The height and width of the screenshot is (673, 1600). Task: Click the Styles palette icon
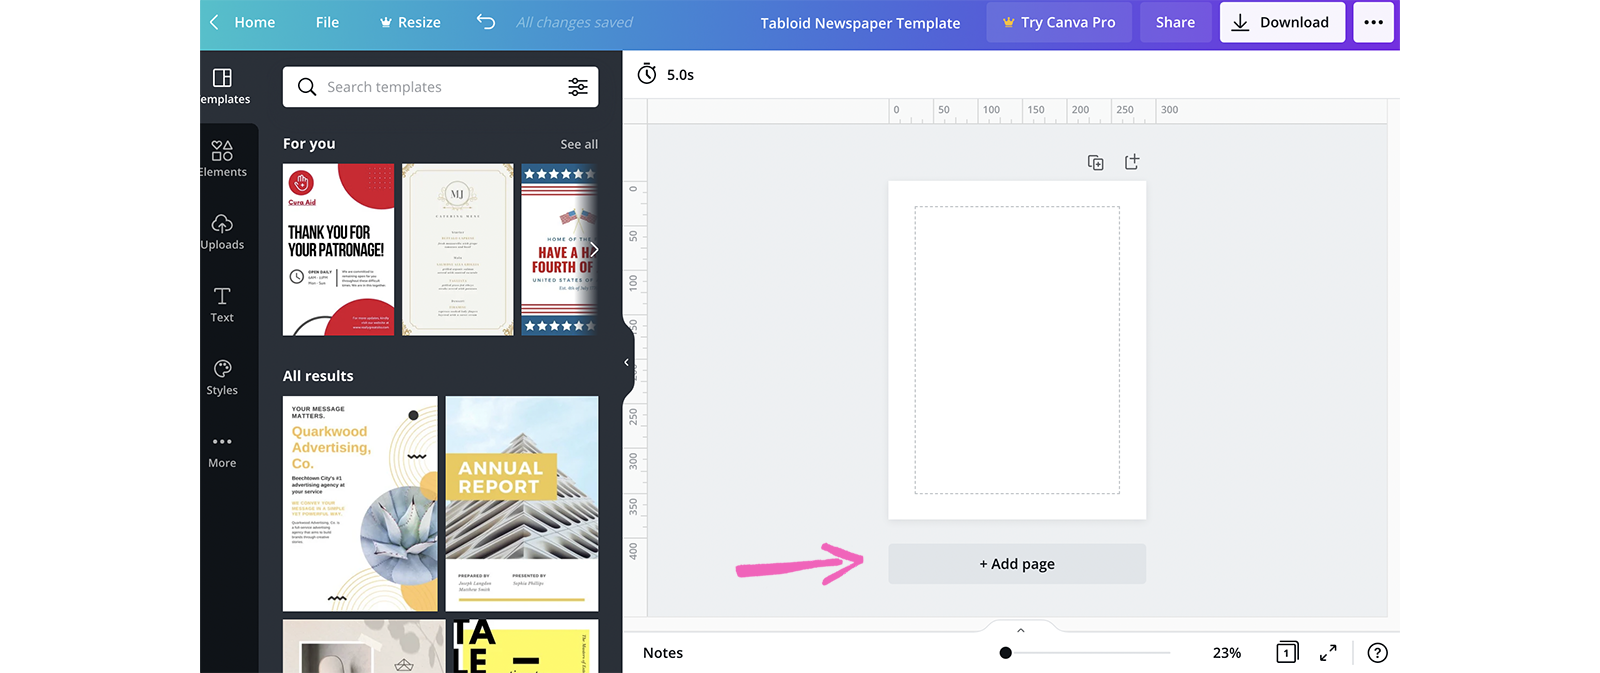[x=222, y=369]
